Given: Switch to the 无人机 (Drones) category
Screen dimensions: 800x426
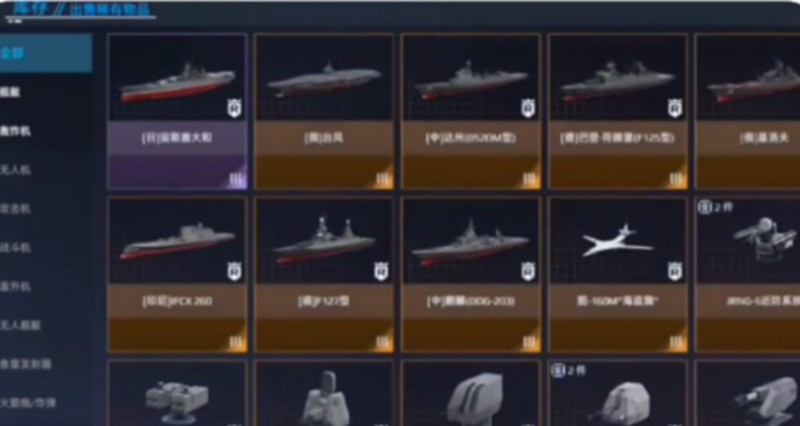Looking at the screenshot, I should coord(16,169).
